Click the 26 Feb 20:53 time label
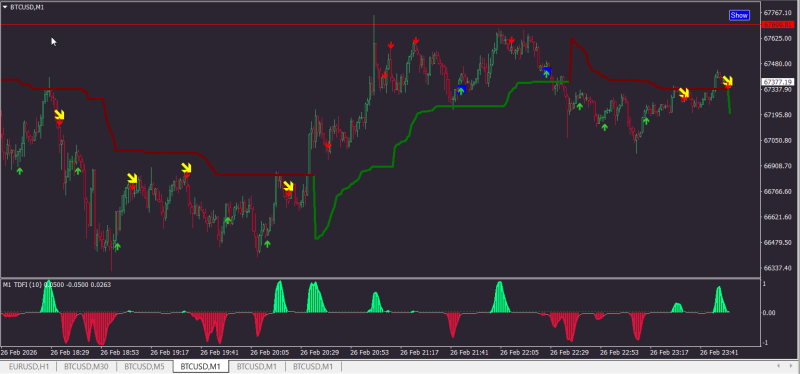Screen dimensions: 800x374 pos(370,352)
